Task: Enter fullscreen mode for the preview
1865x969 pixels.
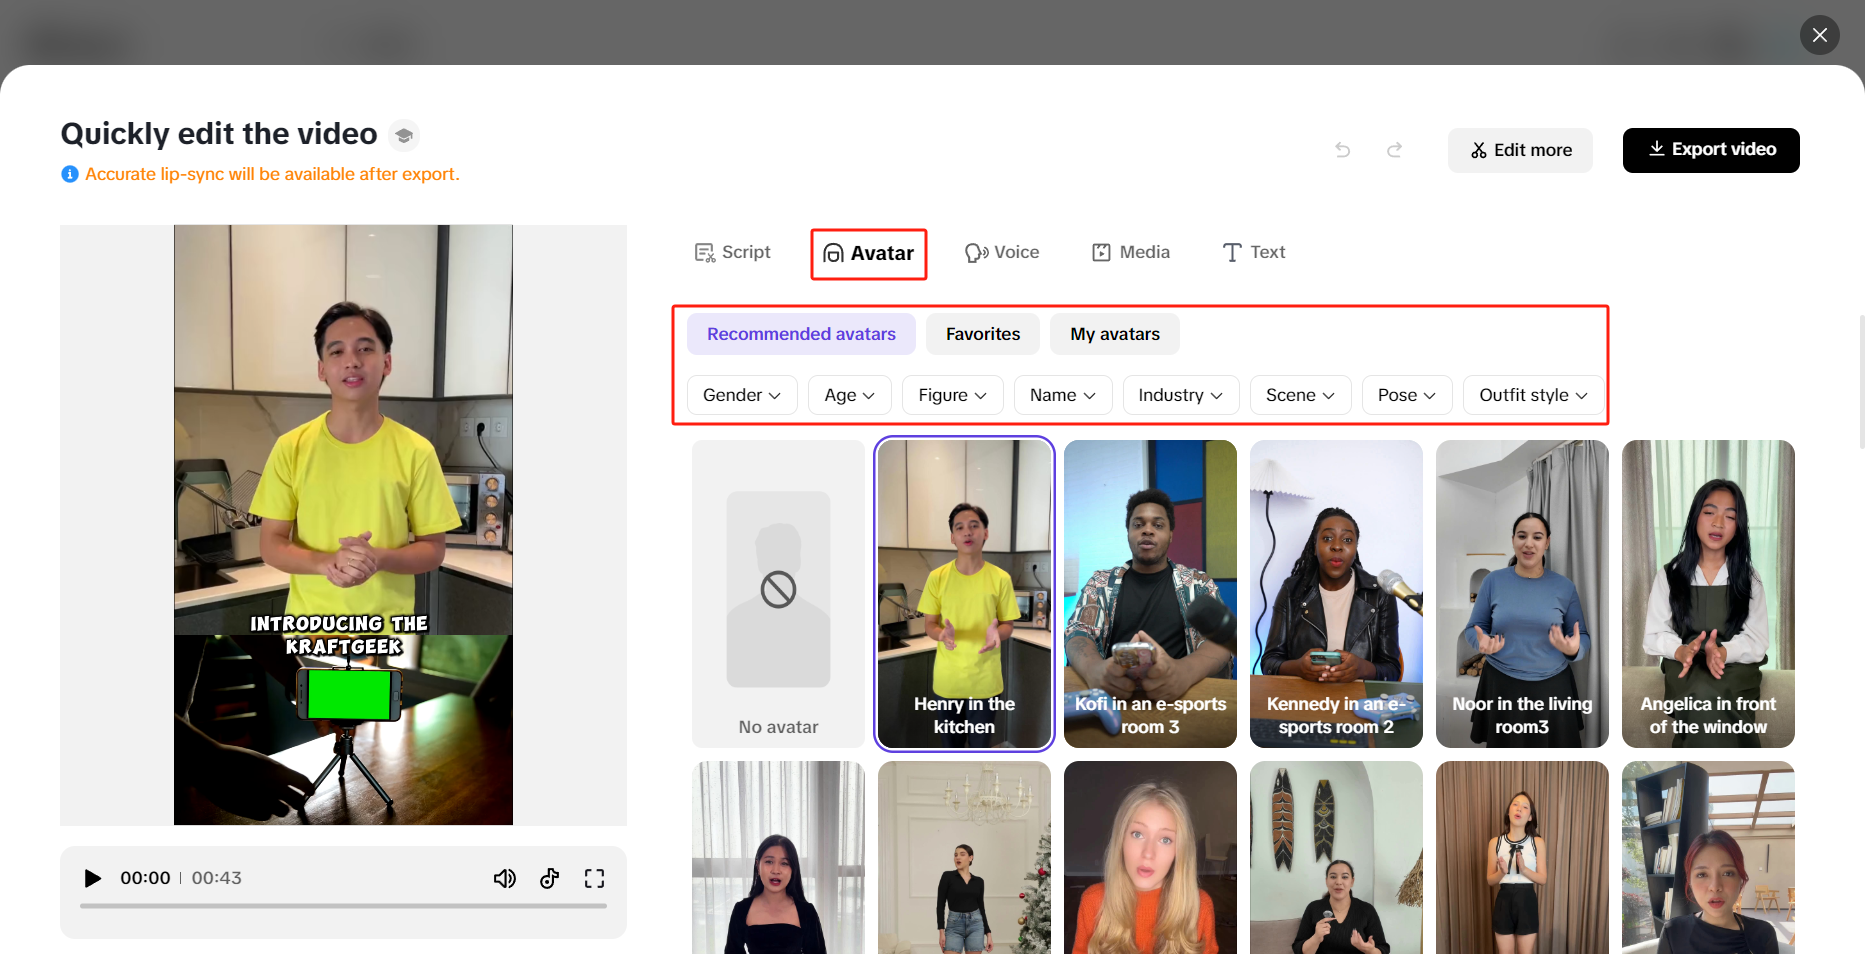Action: 594,878
